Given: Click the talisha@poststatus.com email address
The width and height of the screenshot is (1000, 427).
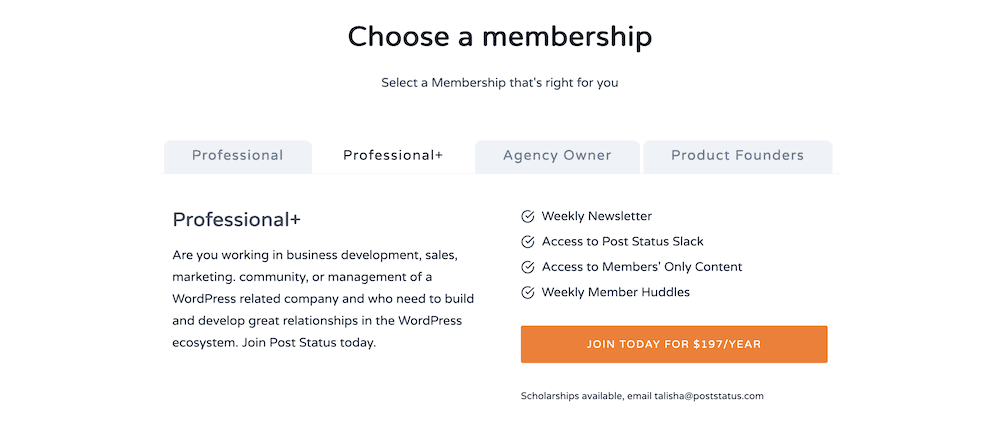Looking at the screenshot, I should click(x=709, y=396).
